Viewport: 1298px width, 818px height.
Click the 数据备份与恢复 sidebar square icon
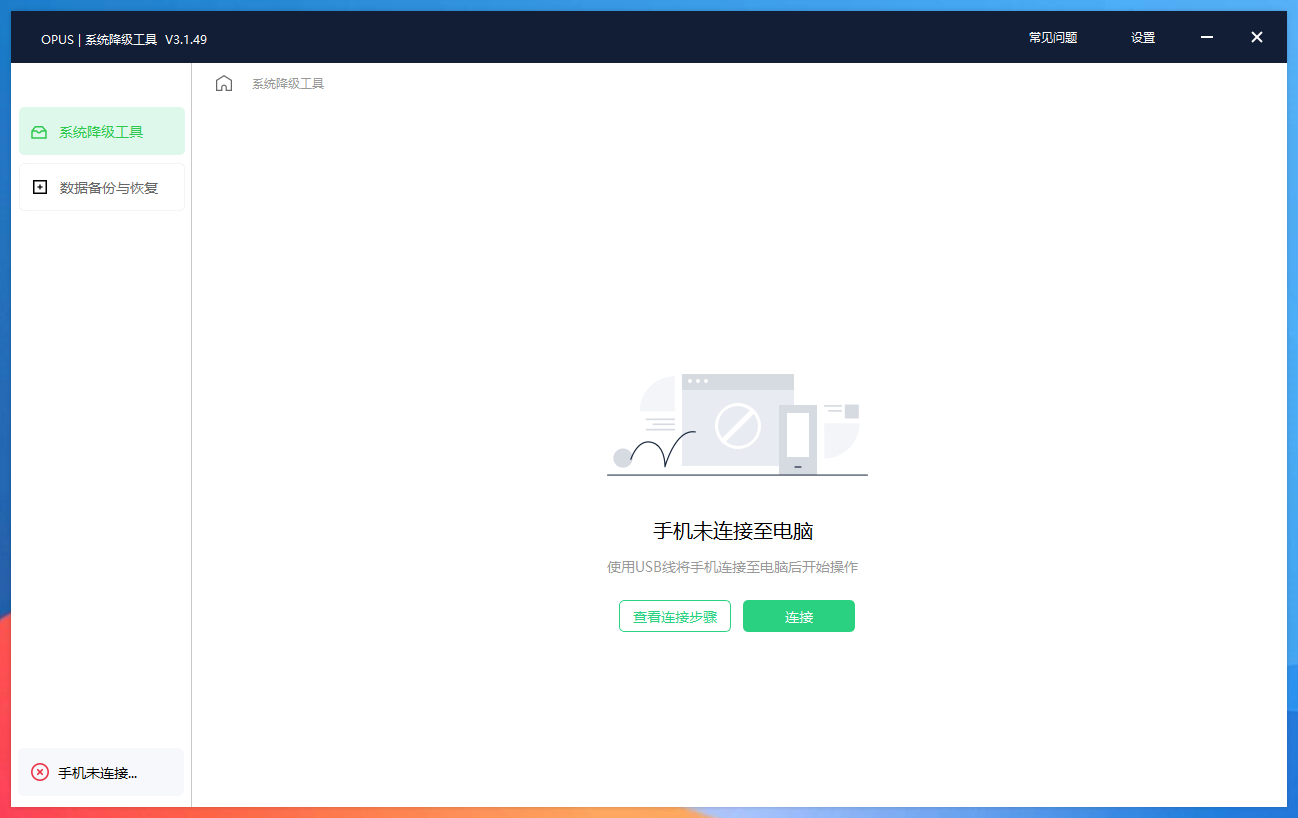(40, 187)
